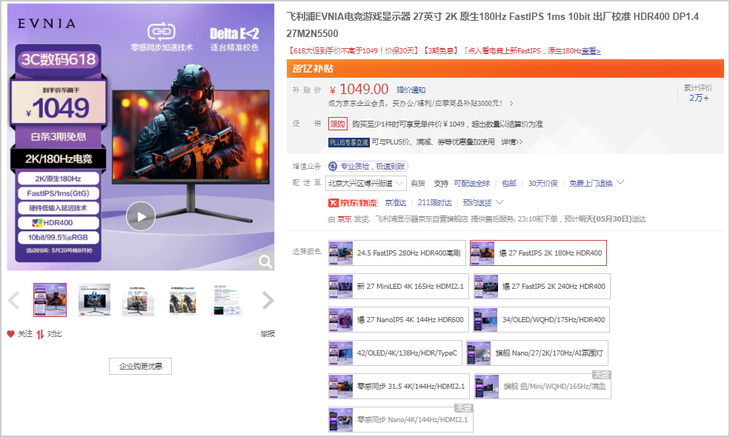Click the red heart 关注 icon
The height and width of the screenshot is (437, 730).
(11, 334)
